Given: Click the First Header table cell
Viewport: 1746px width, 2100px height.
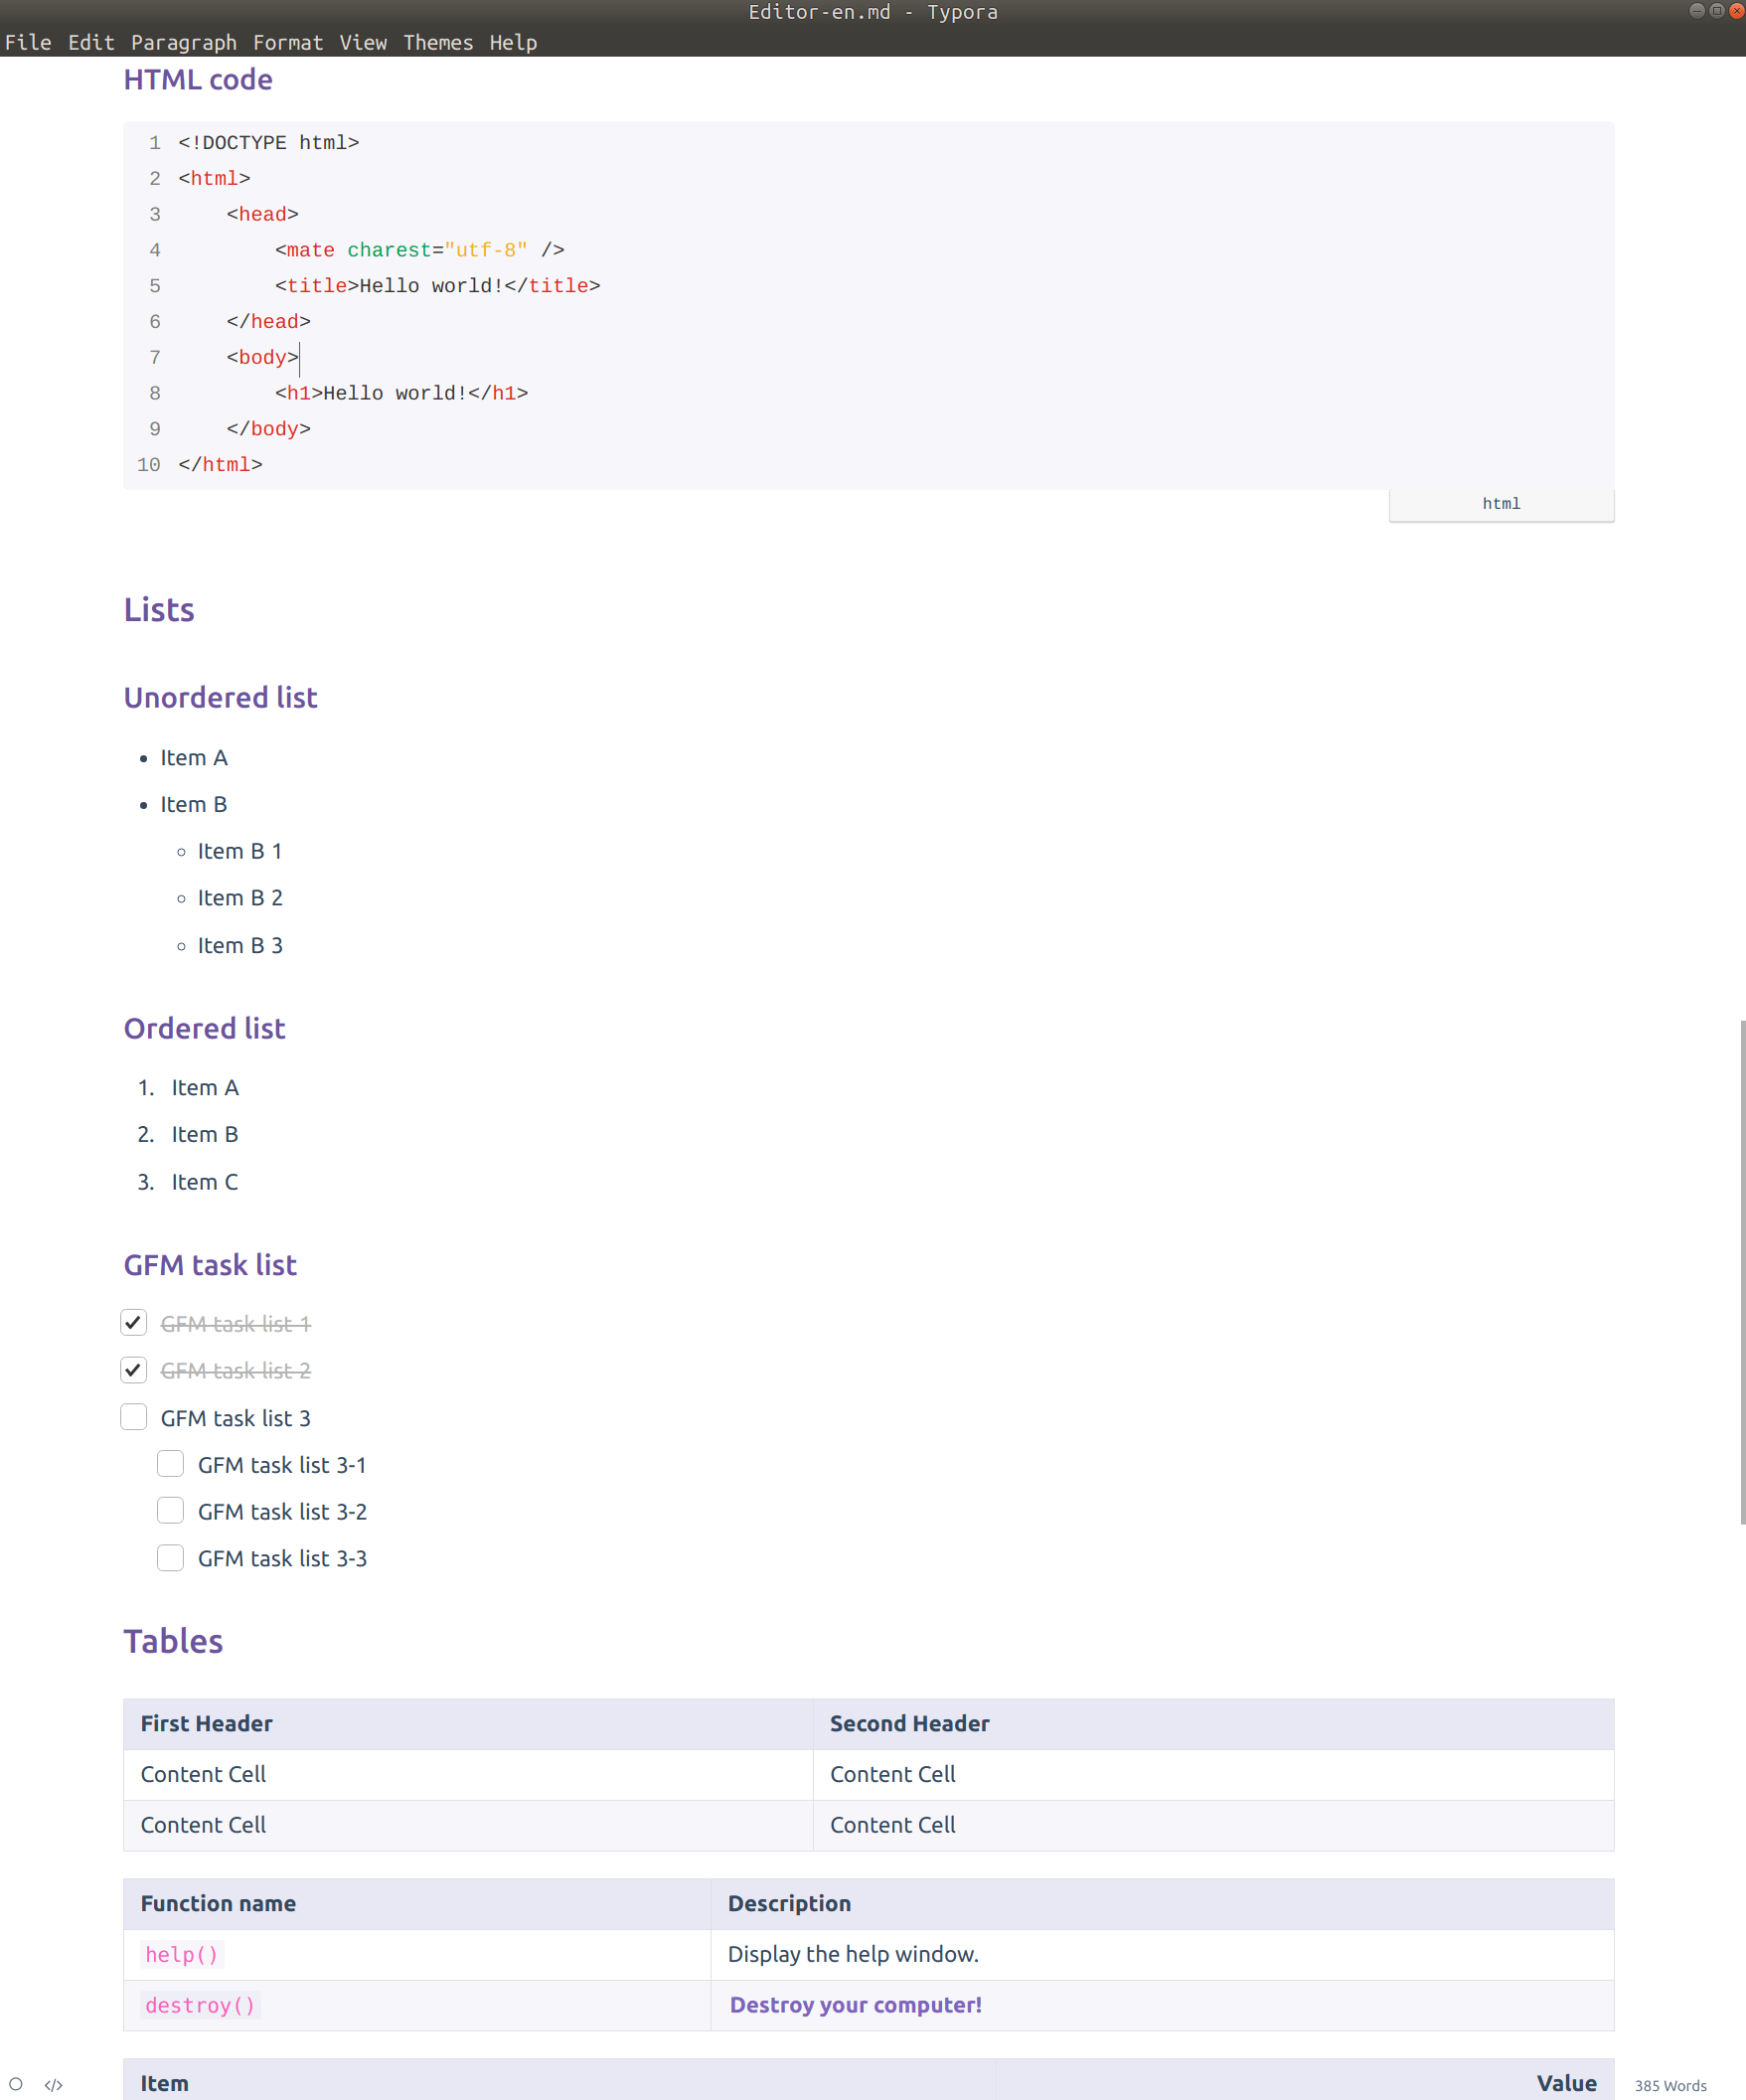Looking at the screenshot, I should point(468,1724).
